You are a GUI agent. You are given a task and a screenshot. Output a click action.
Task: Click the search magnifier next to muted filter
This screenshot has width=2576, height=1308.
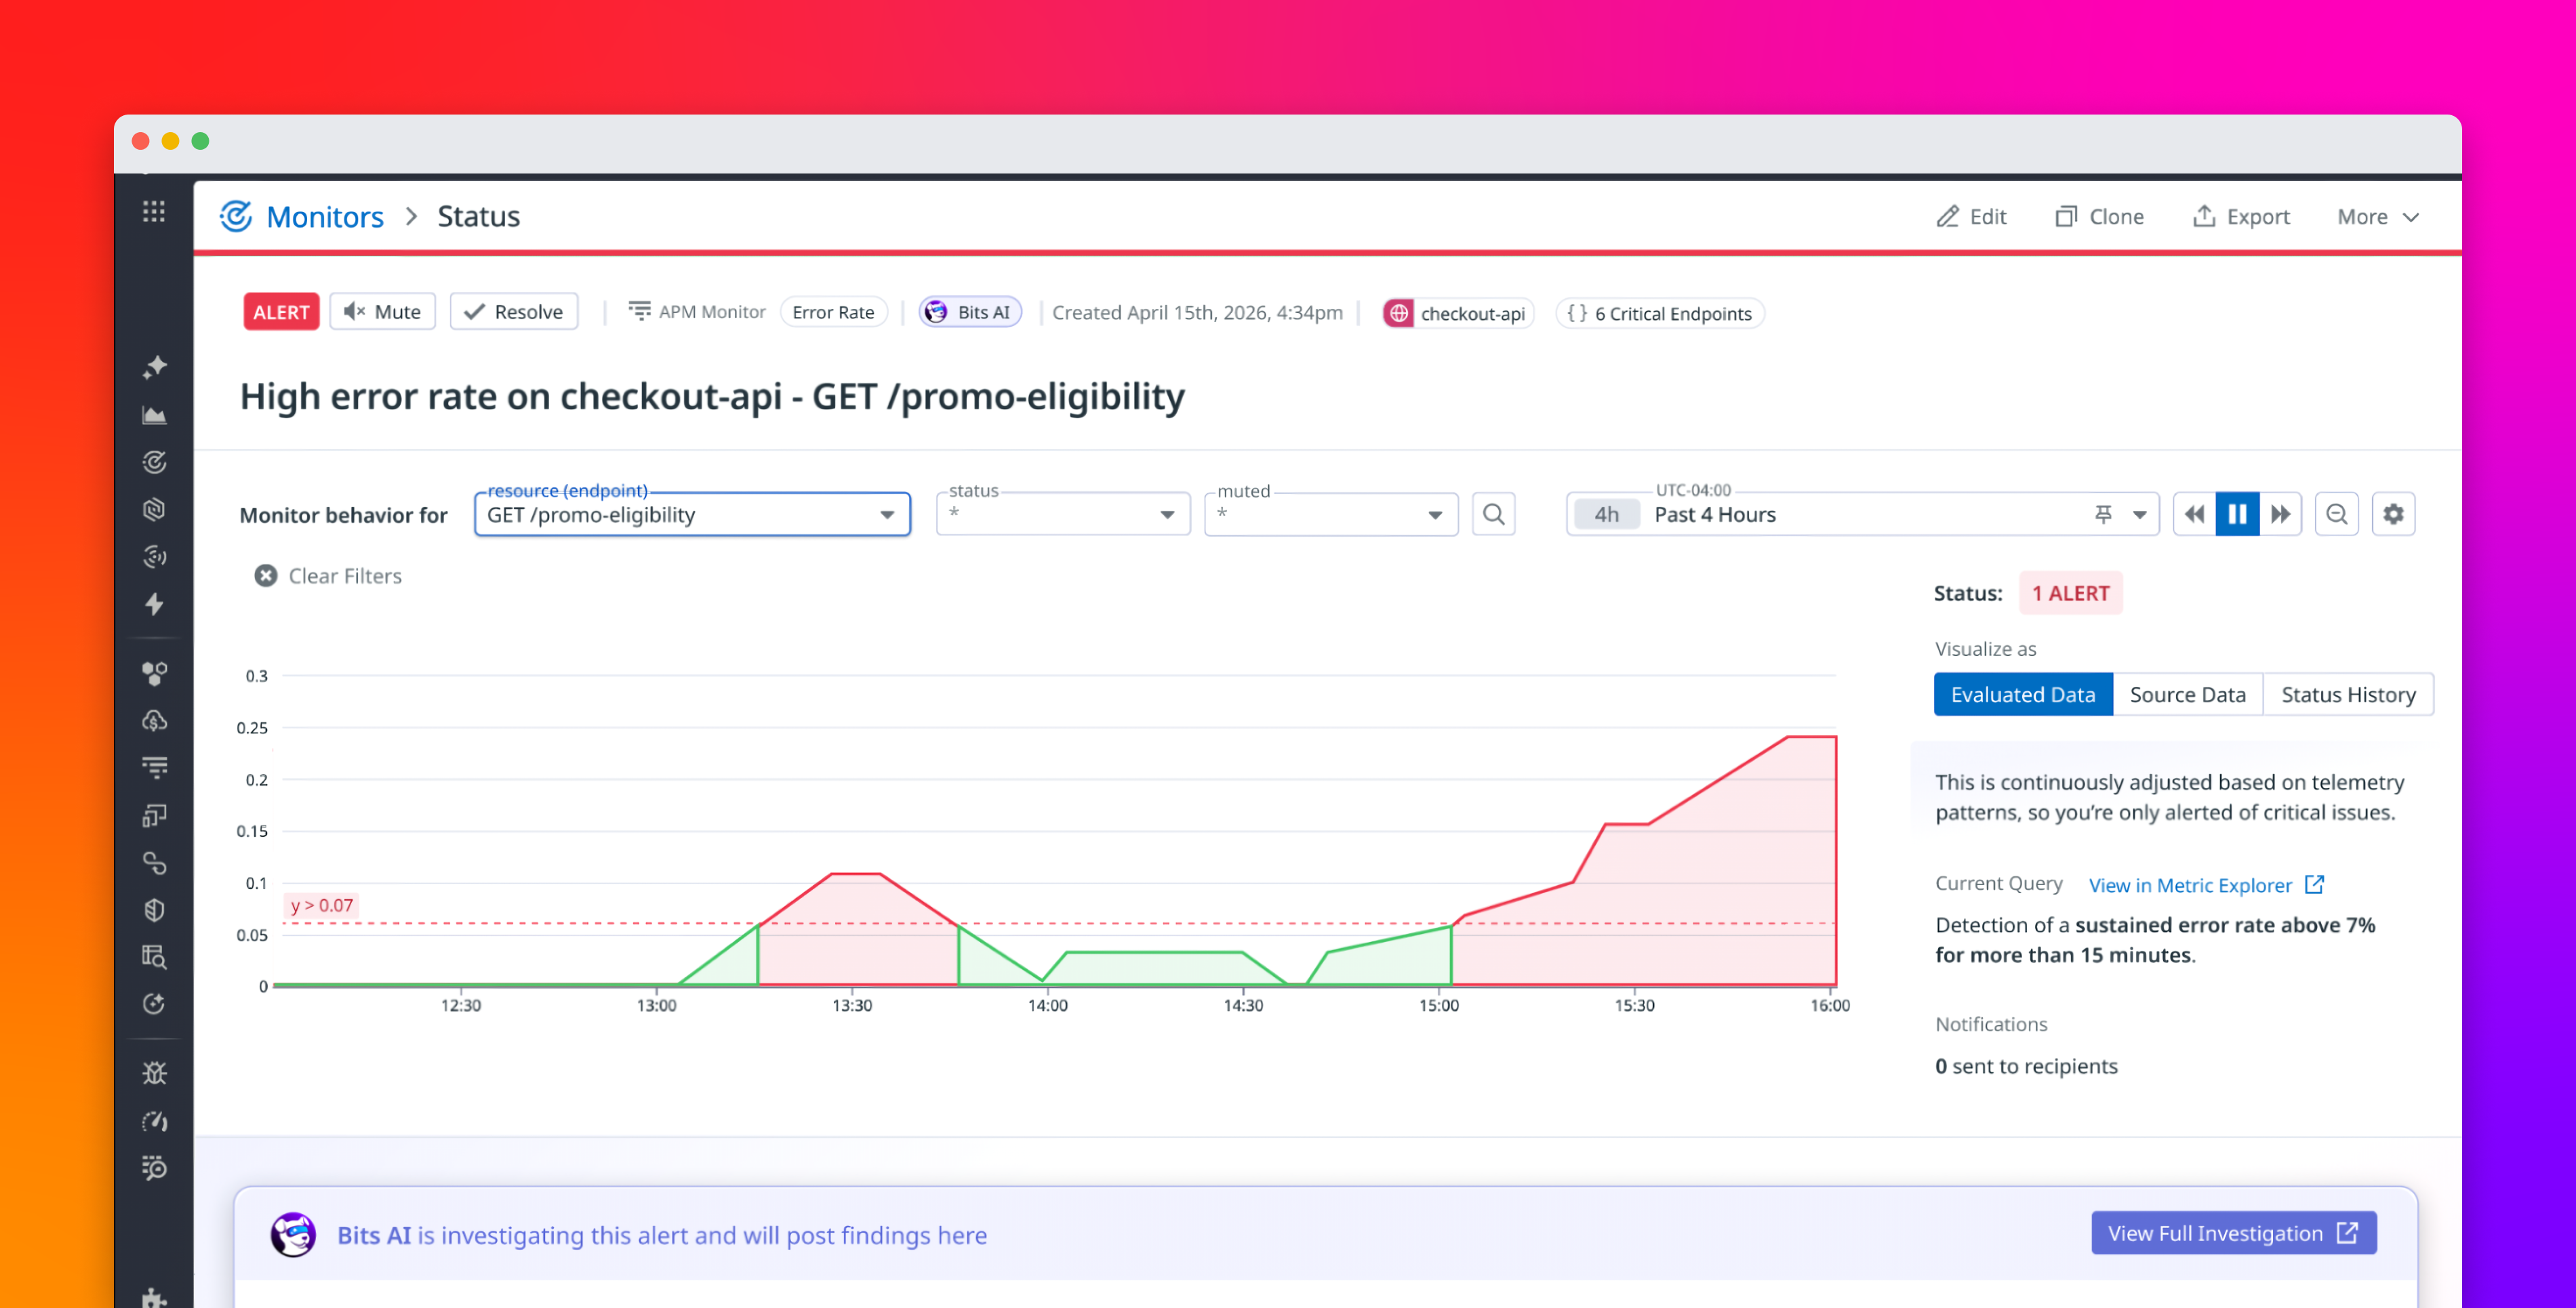click(1493, 514)
